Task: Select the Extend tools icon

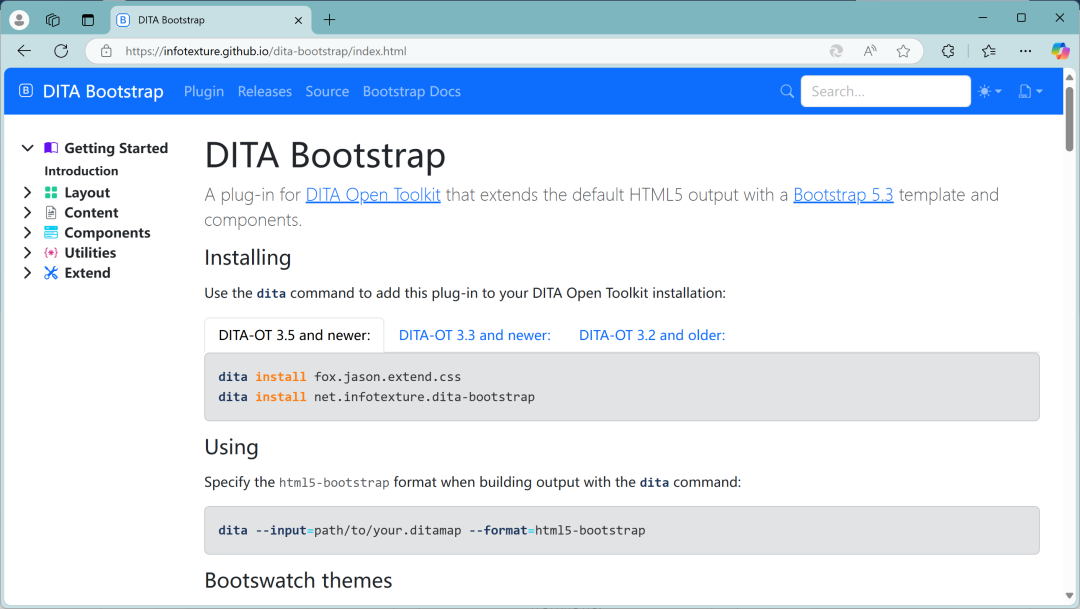Action: point(49,272)
